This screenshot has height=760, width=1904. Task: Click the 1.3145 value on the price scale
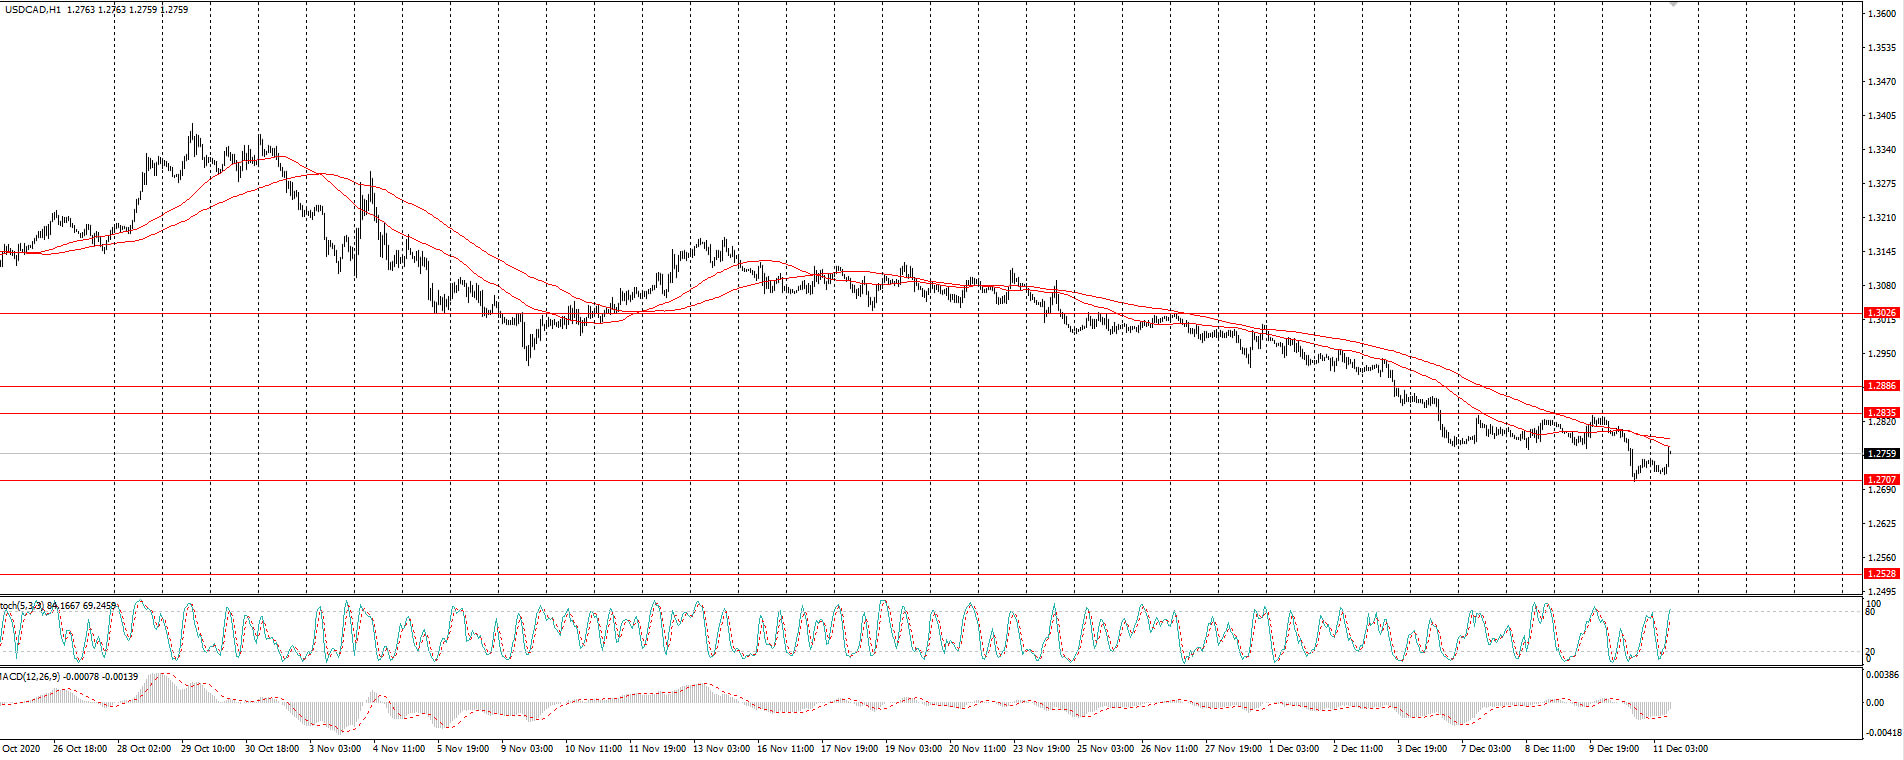click(1883, 252)
